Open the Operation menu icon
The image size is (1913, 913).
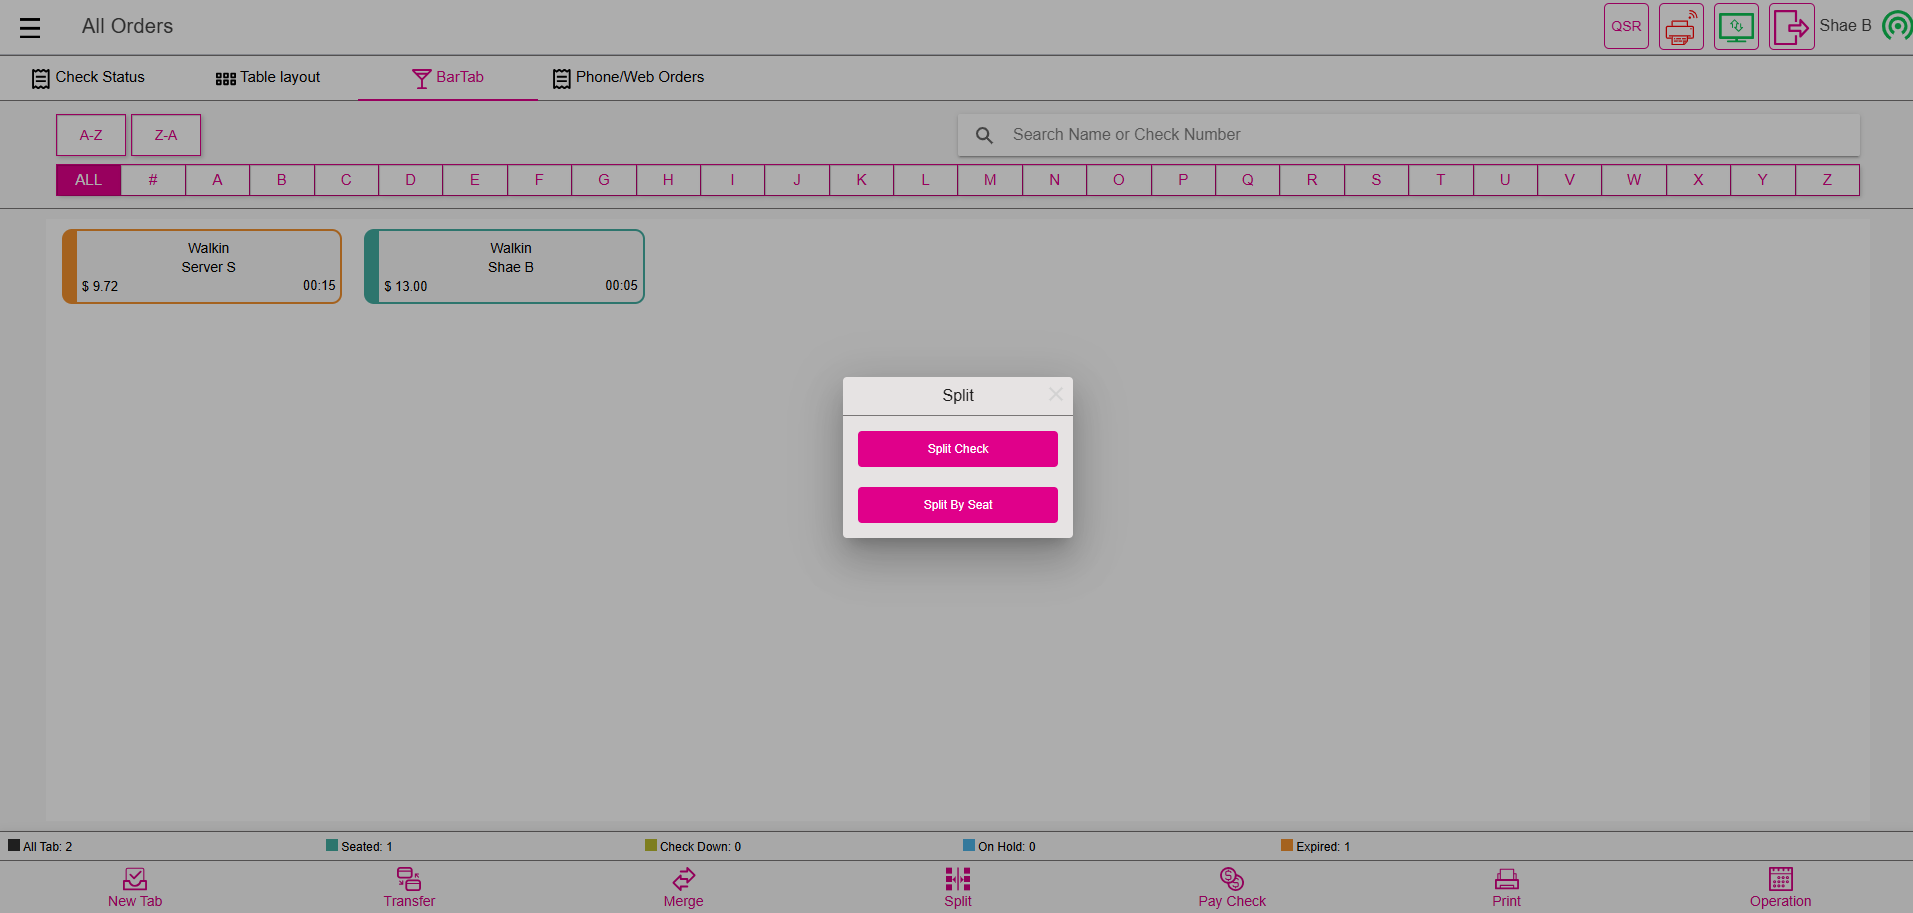tap(1780, 880)
